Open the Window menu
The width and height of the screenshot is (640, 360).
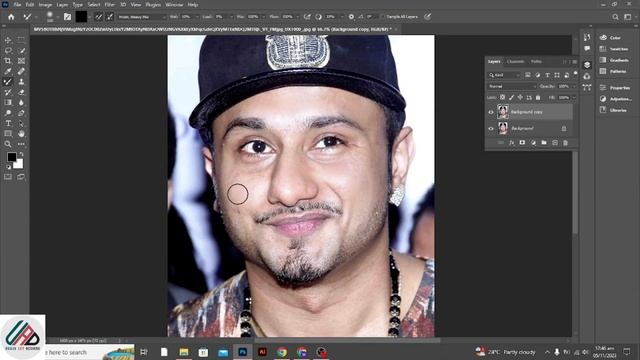tap(174, 5)
